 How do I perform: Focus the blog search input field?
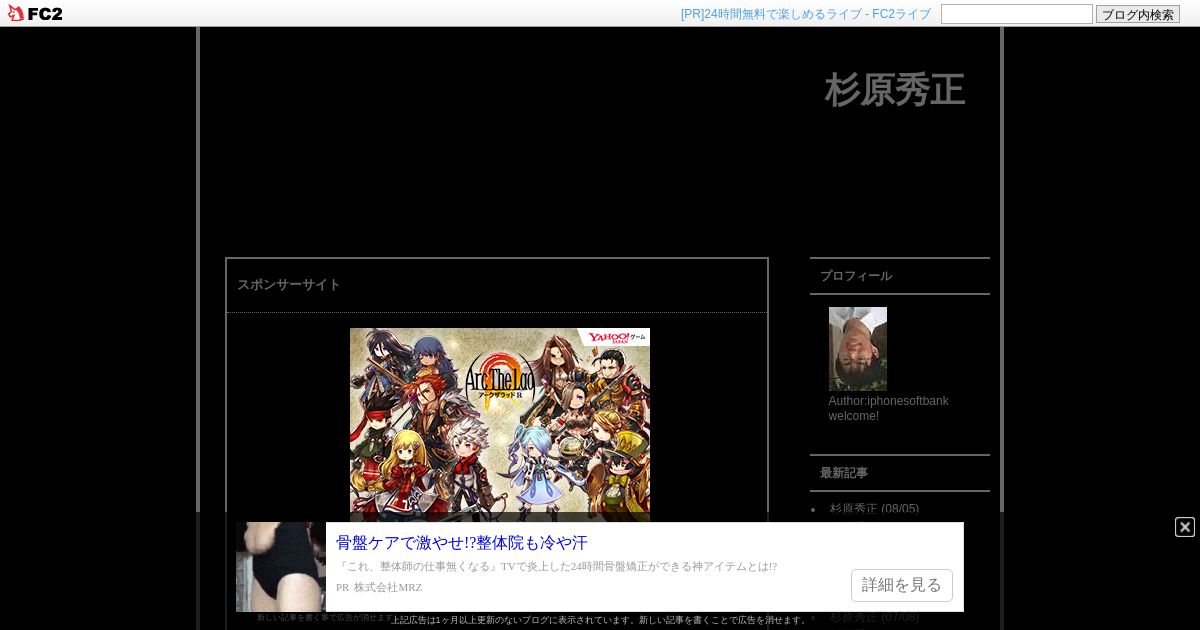[1017, 14]
